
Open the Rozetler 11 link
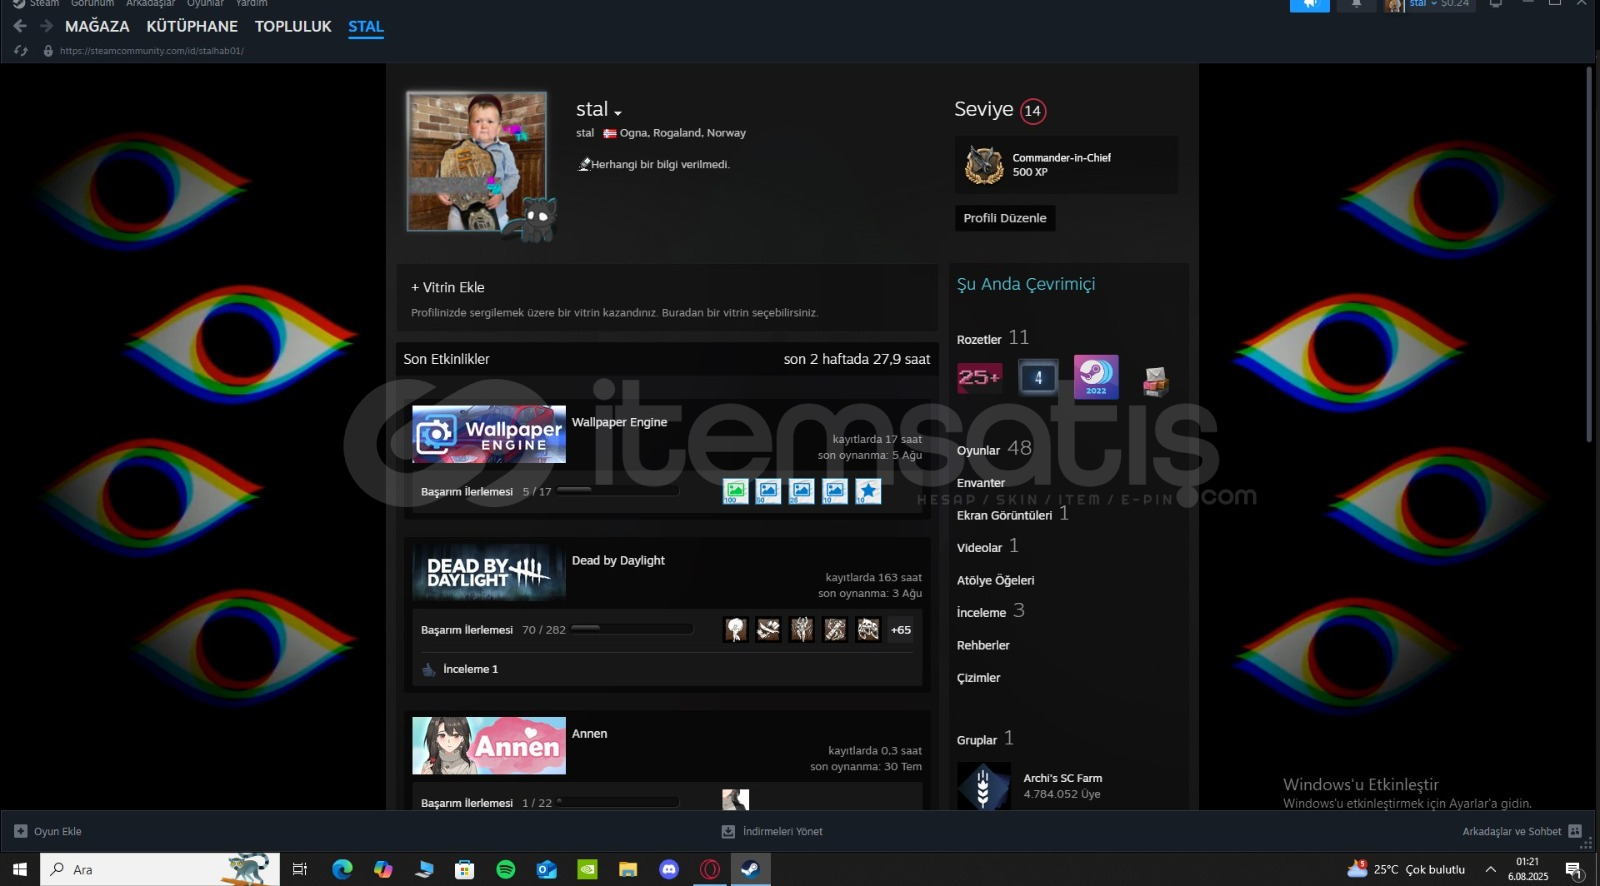tap(993, 338)
